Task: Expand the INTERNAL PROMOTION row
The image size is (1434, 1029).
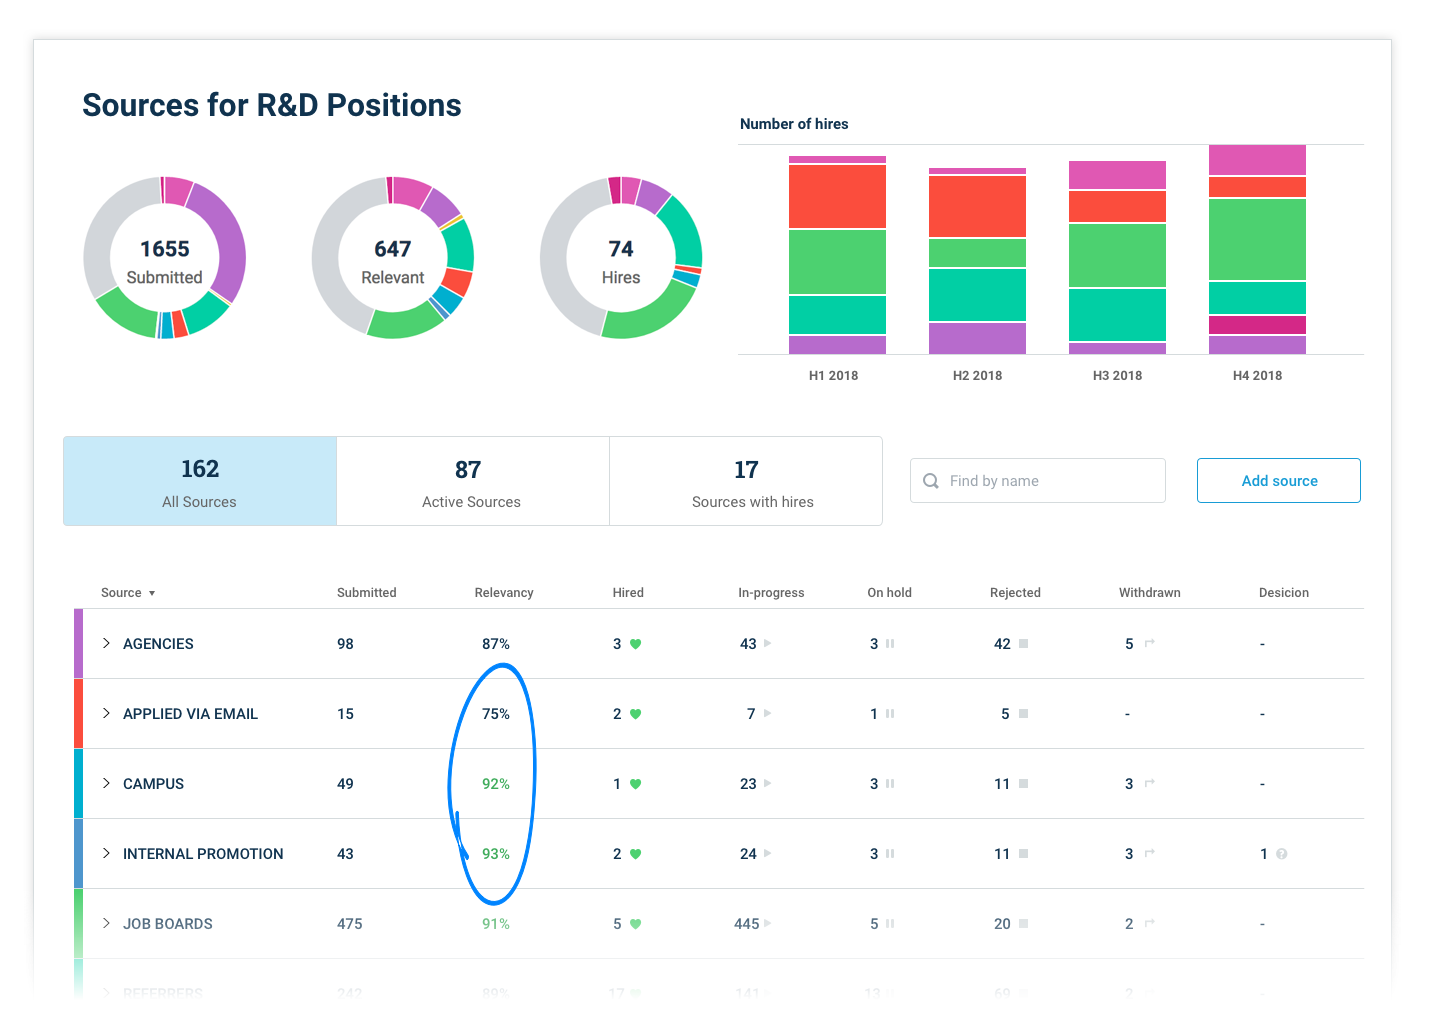Action: pyautogui.click(x=106, y=854)
